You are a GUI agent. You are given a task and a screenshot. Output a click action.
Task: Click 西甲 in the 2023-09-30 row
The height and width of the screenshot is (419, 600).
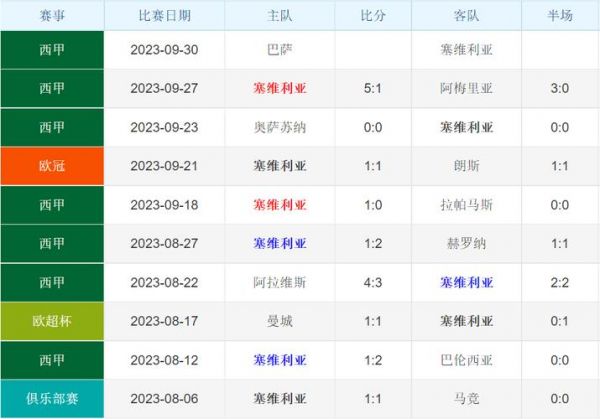tap(52, 50)
